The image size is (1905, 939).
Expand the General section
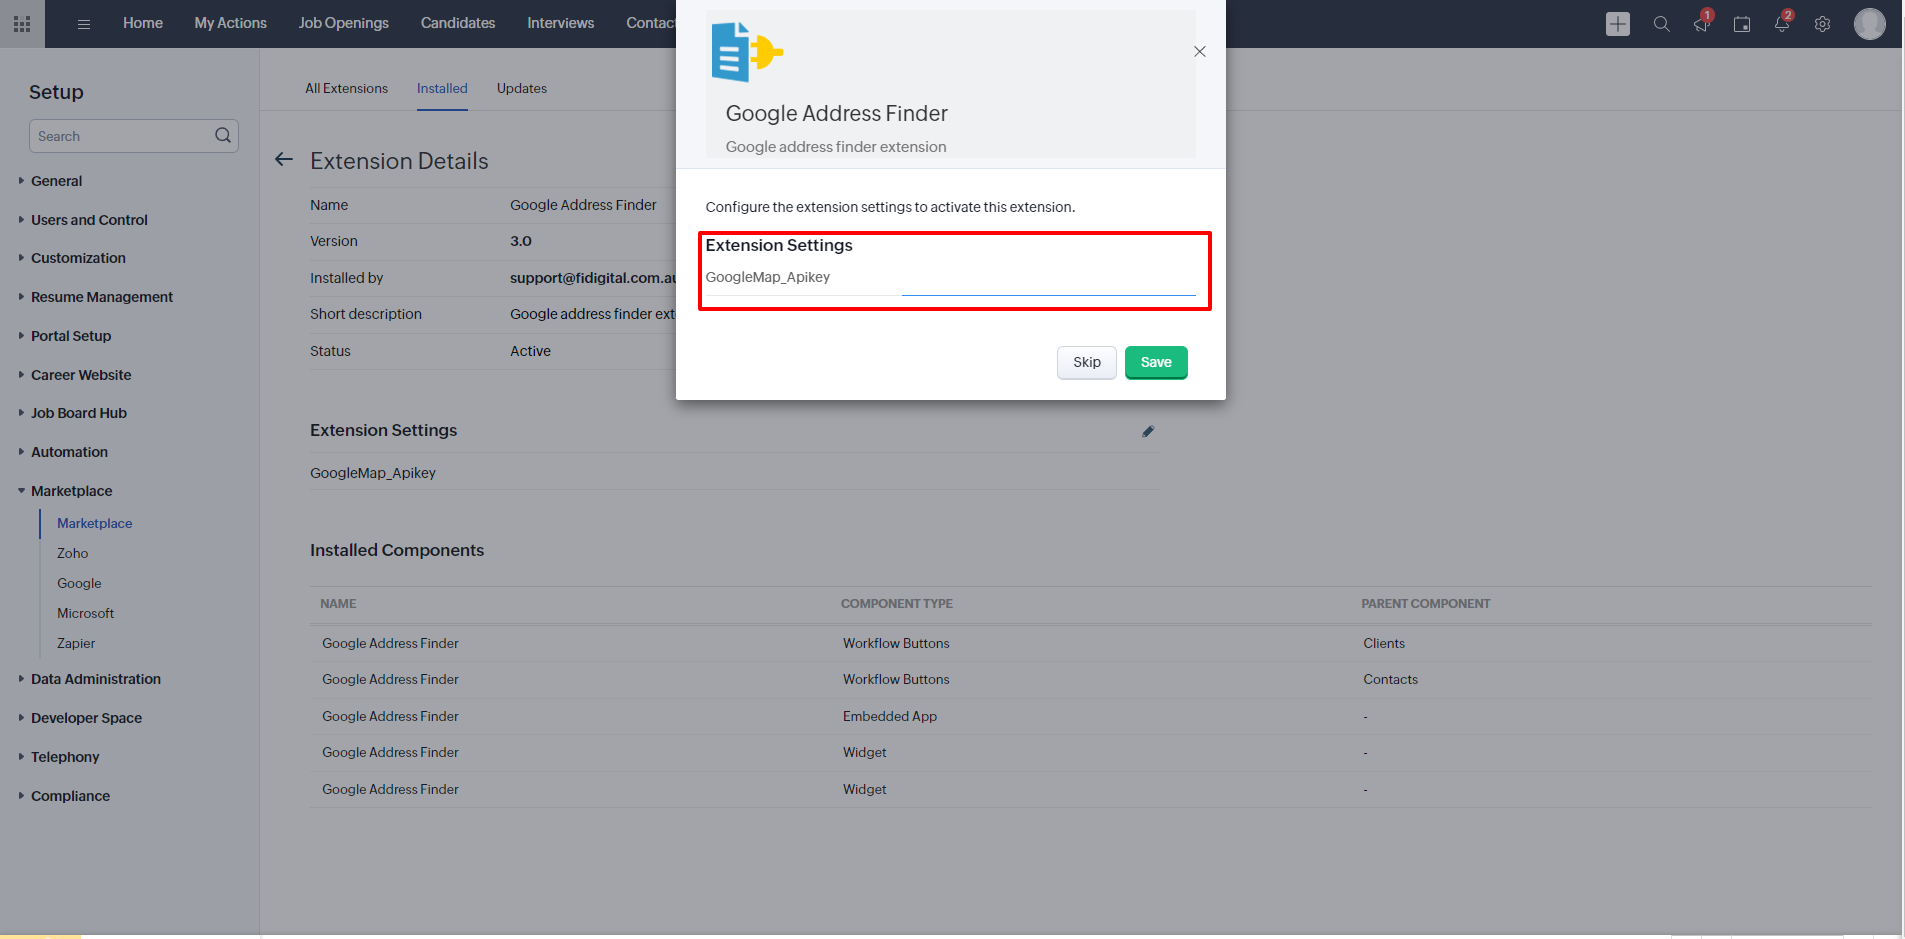pyautogui.click(x=56, y=181)
